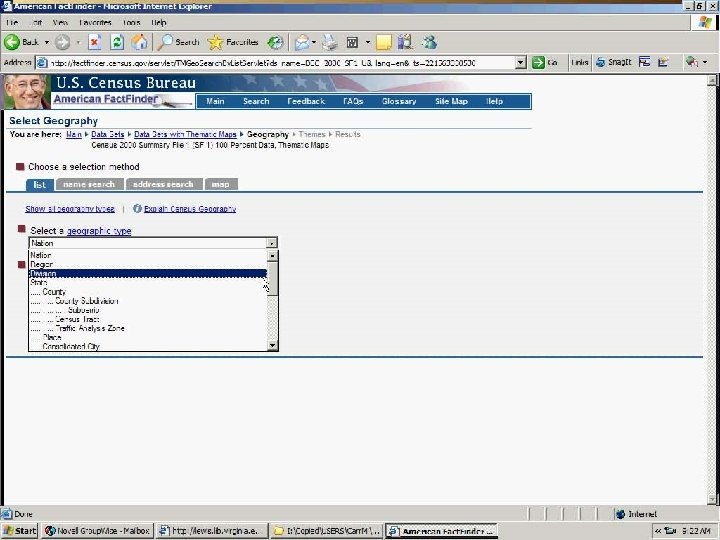This screenshot has height=540, width=720.
Task: Click Glossary in the navigation bar
Action: [x=399, y=101]
